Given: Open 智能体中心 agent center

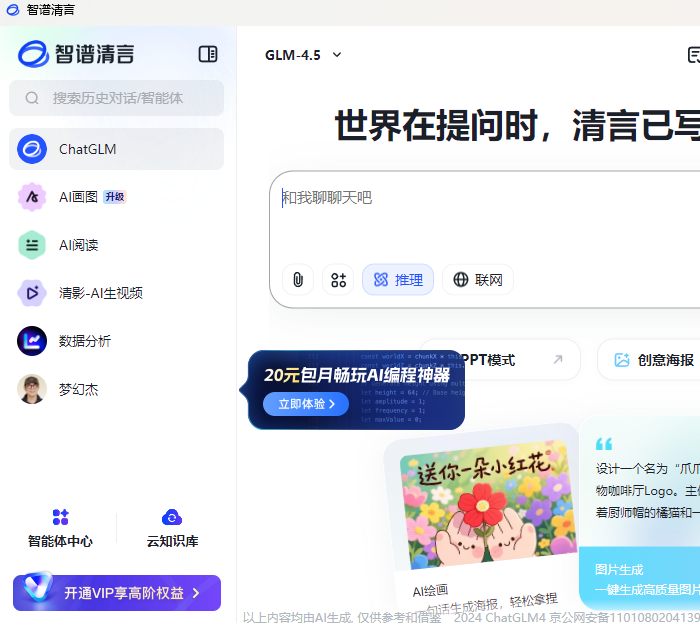Looking at the screenshot, I should [x=61, y=528].
